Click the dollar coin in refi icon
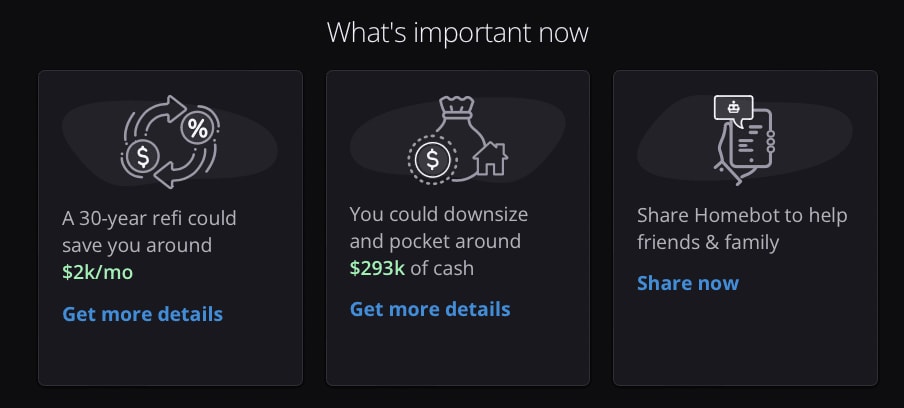 click(142, 157)
